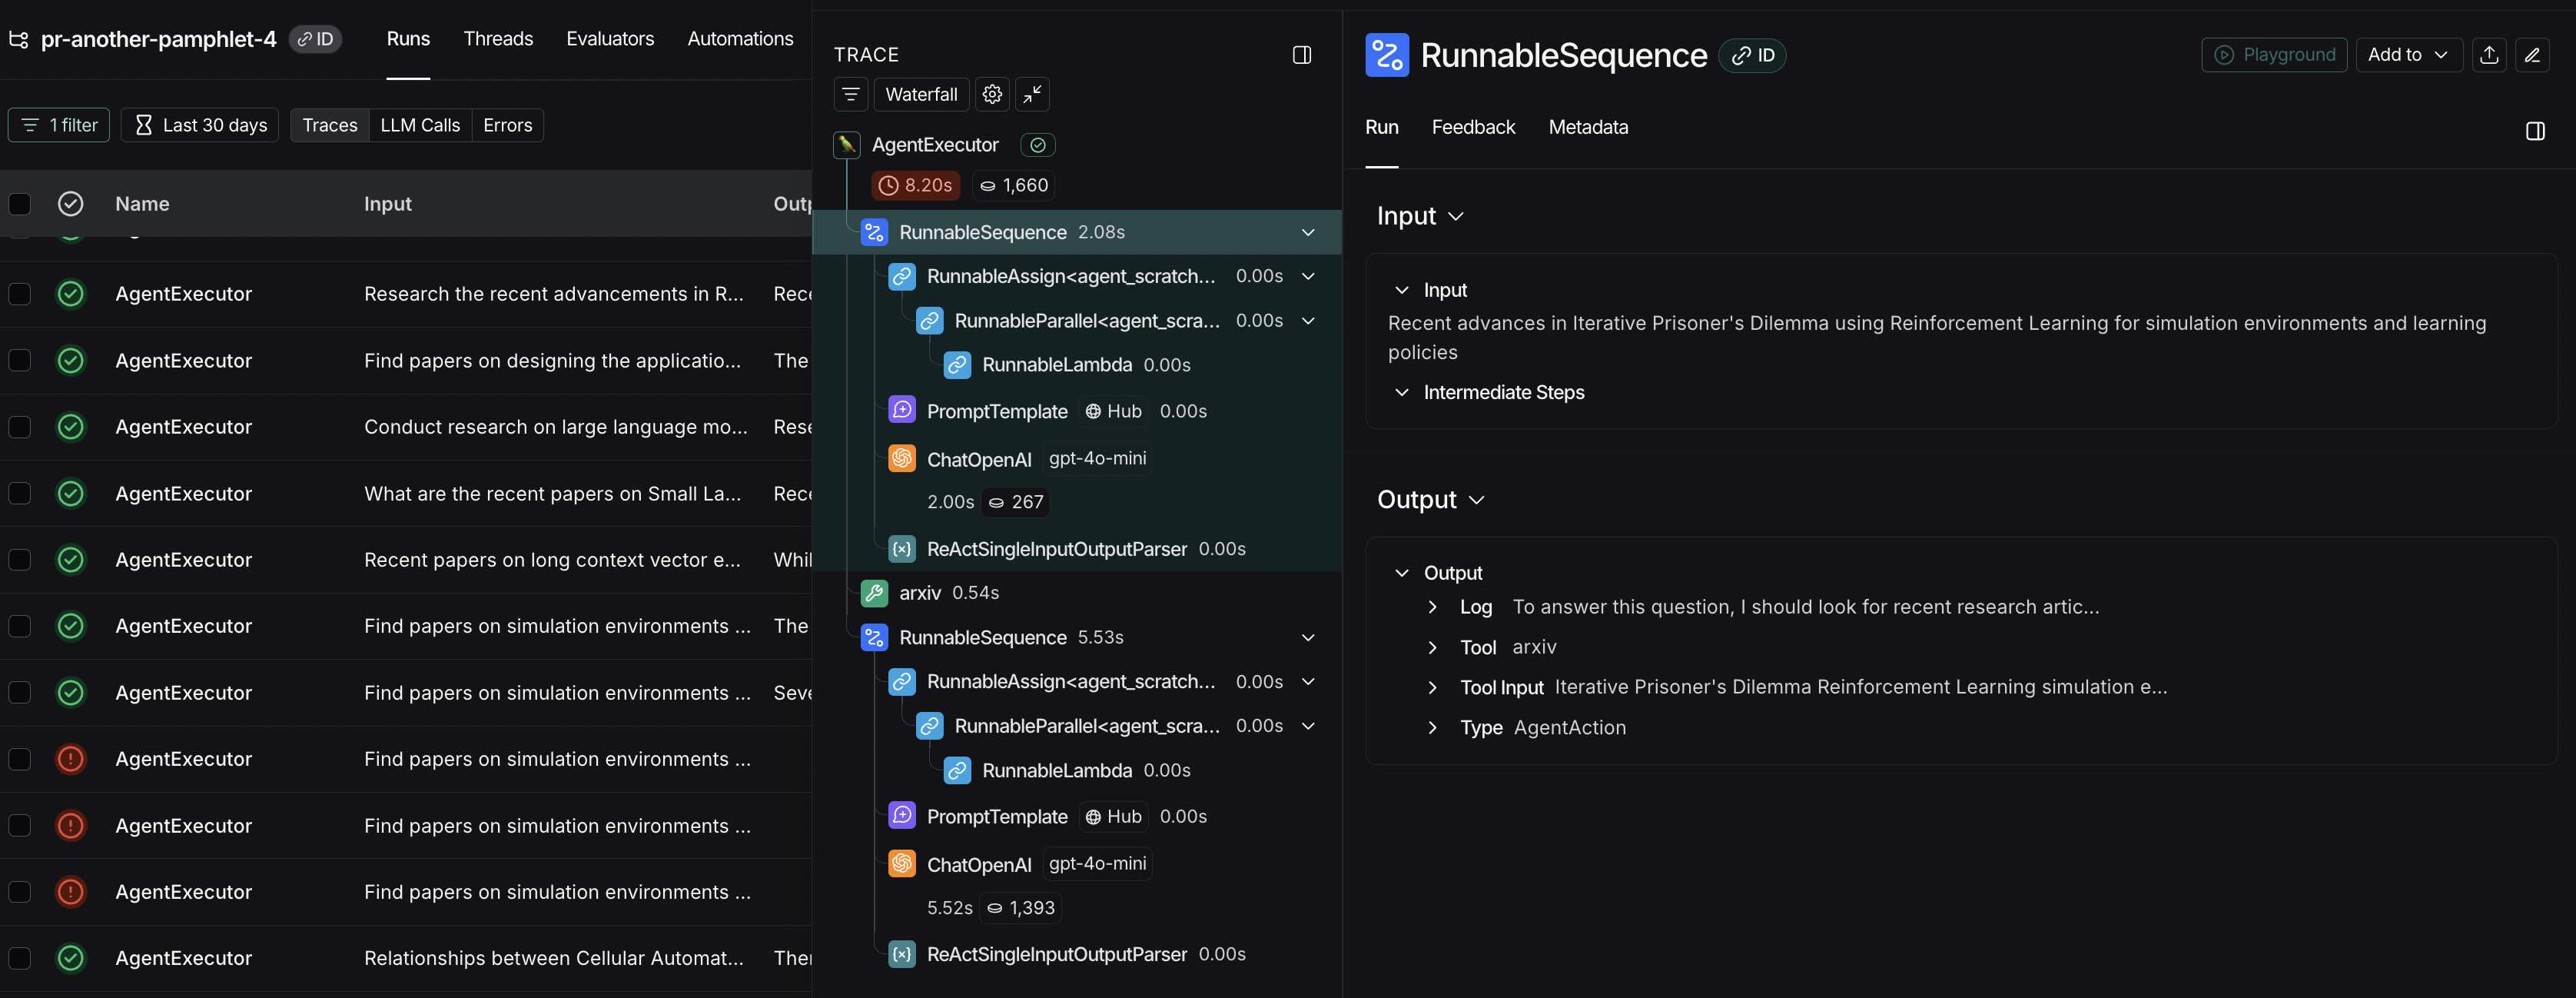Open the Add to dropdown
Screen dimensions: 2576x998
(2408, 55)
